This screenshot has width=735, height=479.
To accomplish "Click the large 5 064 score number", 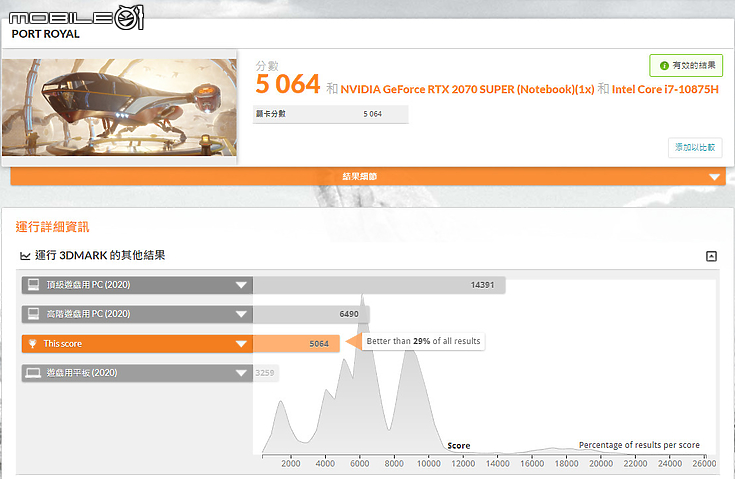I will (x=288, y=84).
